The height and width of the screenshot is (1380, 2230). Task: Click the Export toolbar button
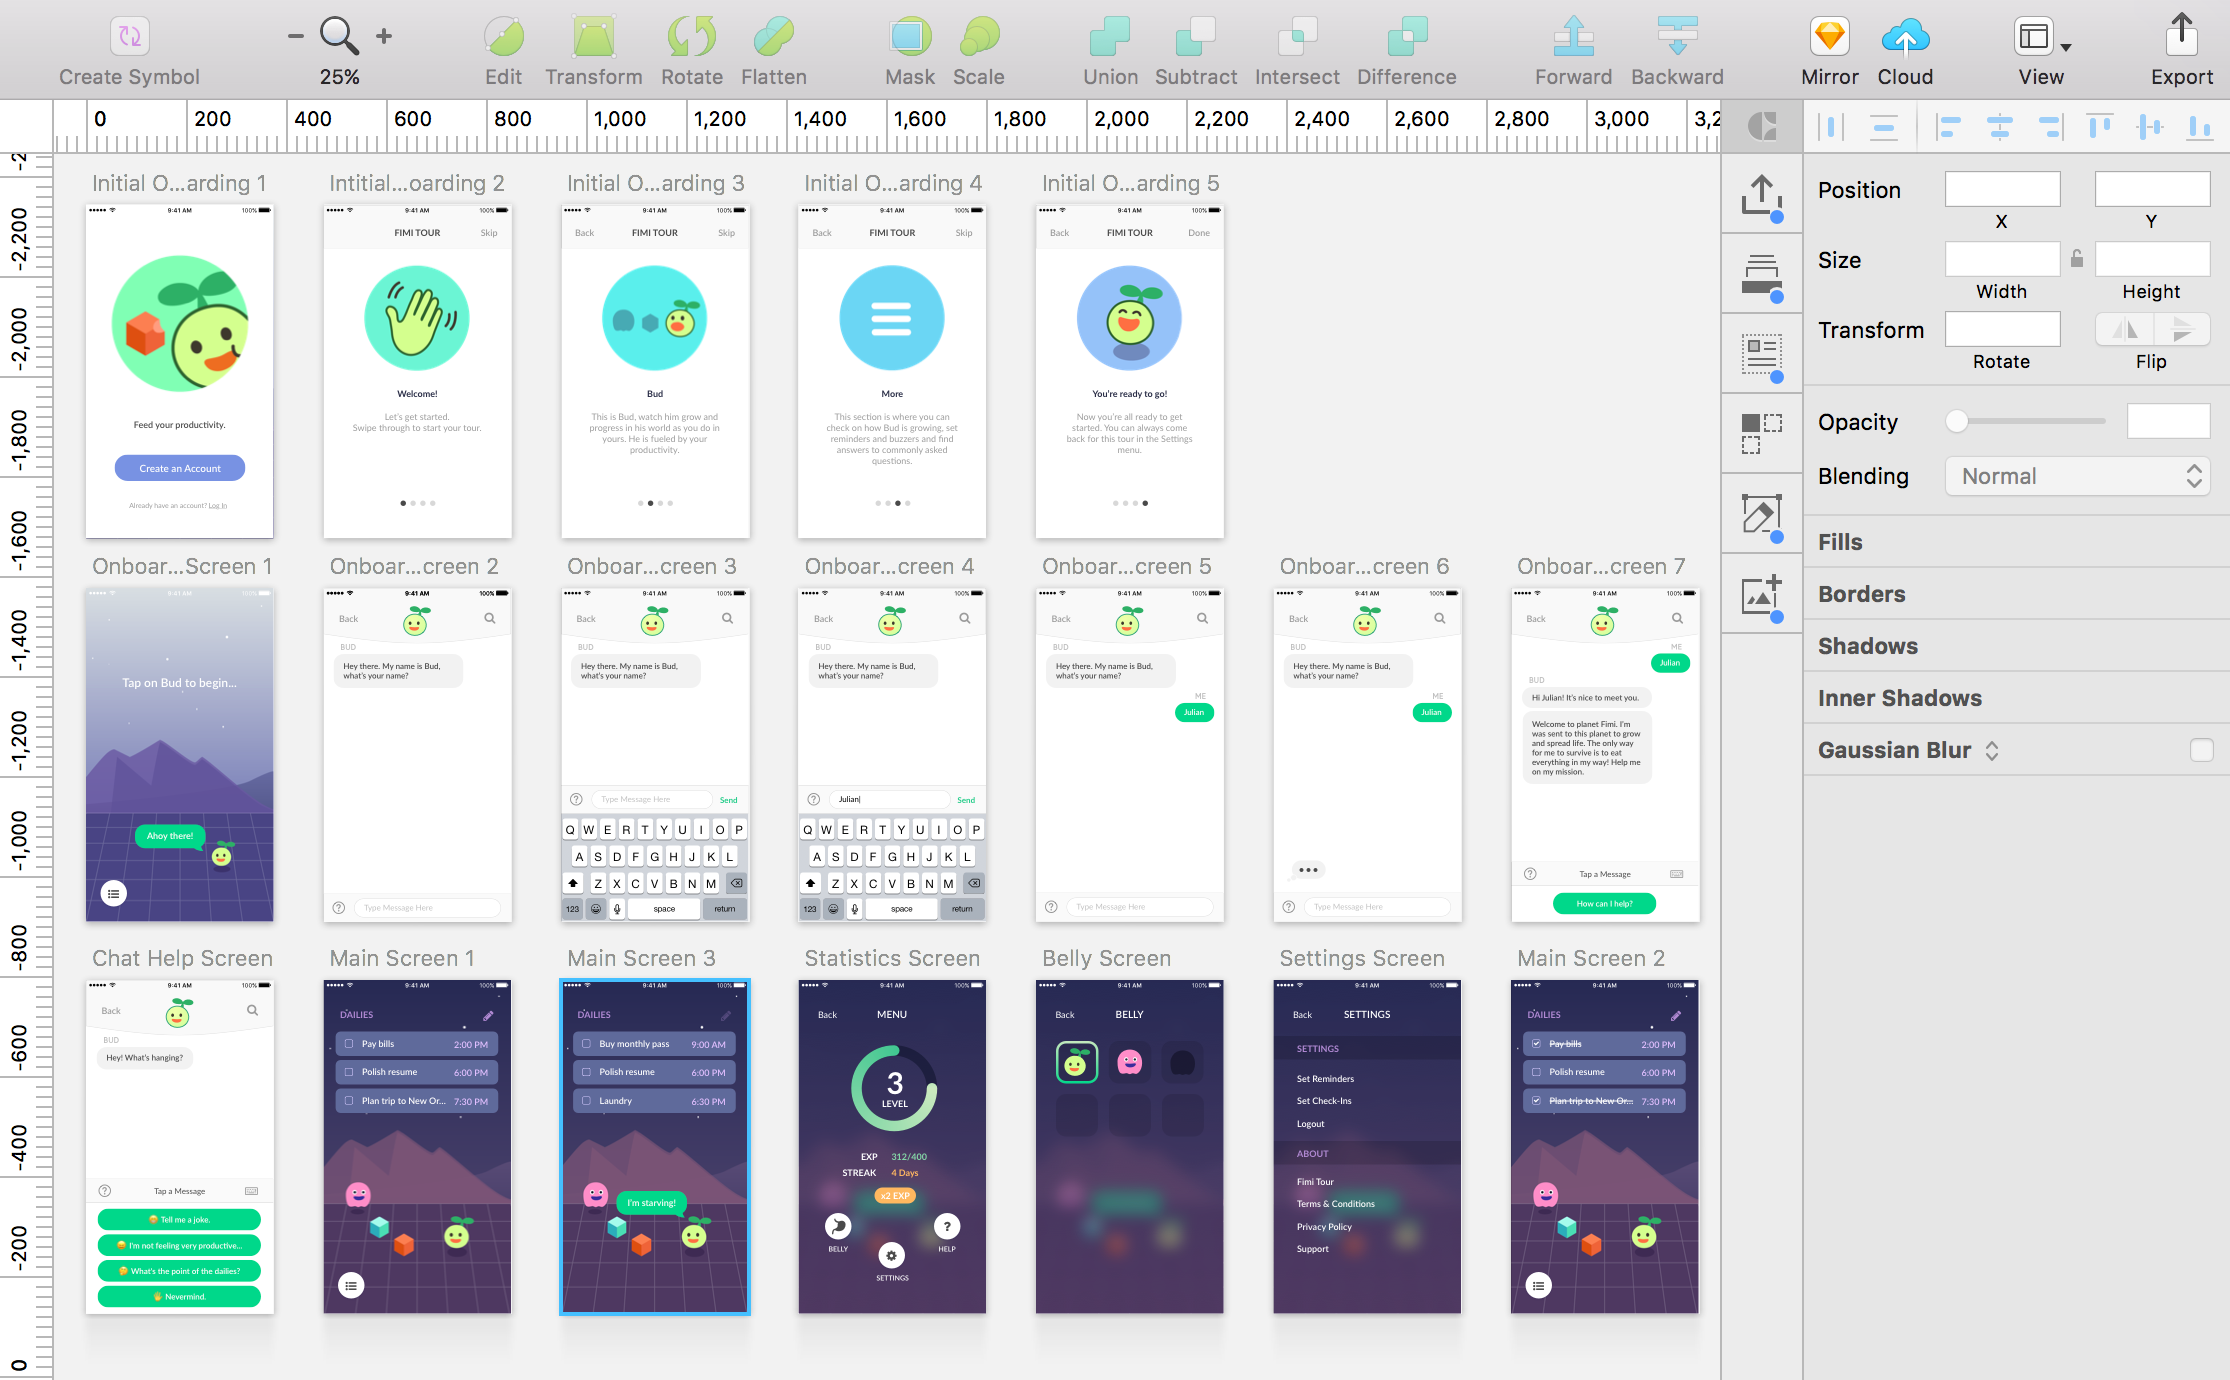tap(2181, 37)
